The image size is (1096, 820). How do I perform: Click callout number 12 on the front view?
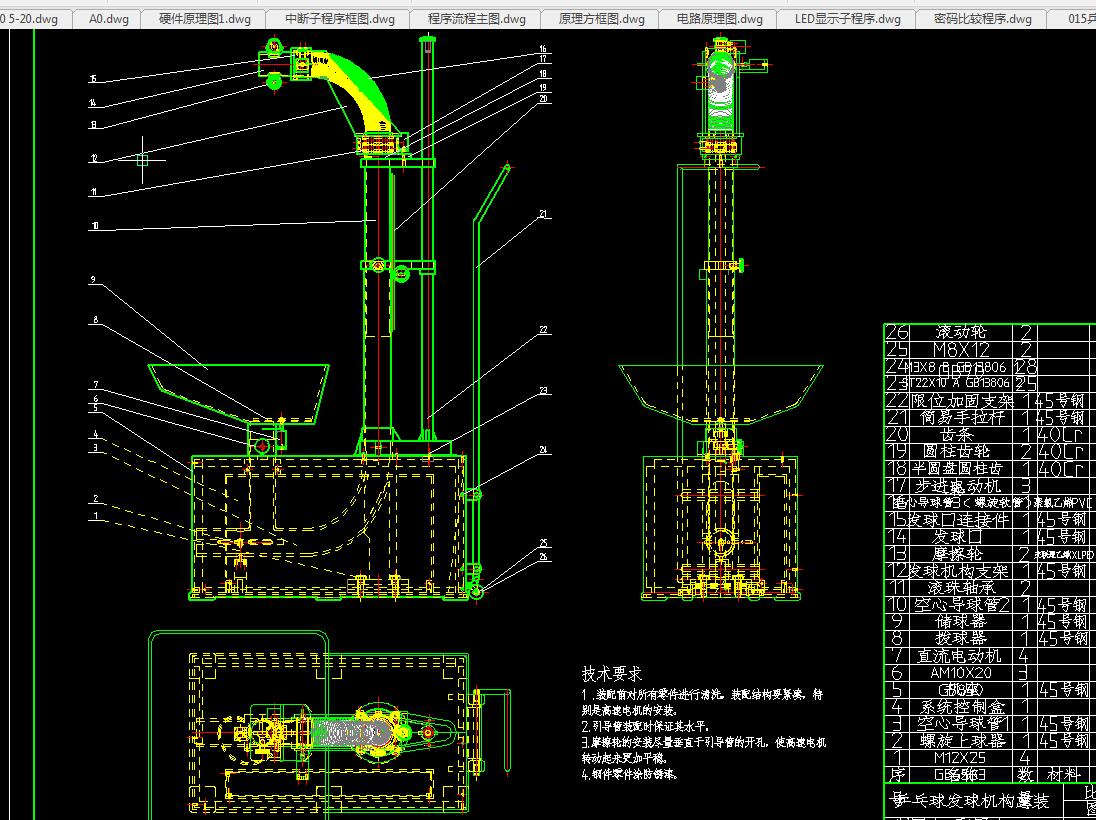[94, 159]
